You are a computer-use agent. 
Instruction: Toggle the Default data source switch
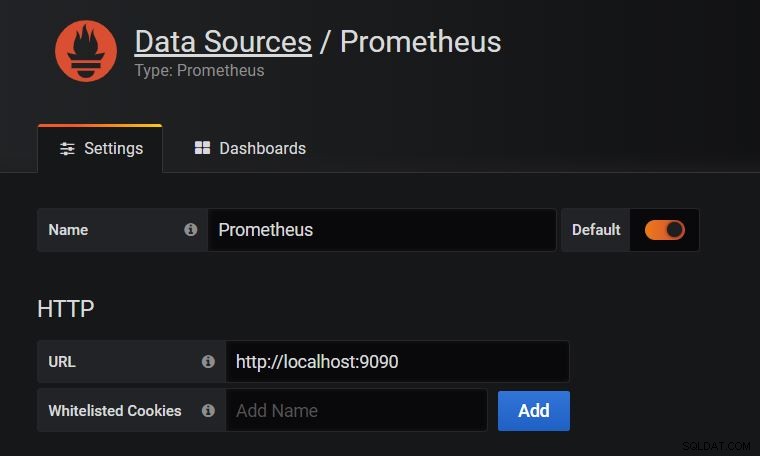click(665, 230)
